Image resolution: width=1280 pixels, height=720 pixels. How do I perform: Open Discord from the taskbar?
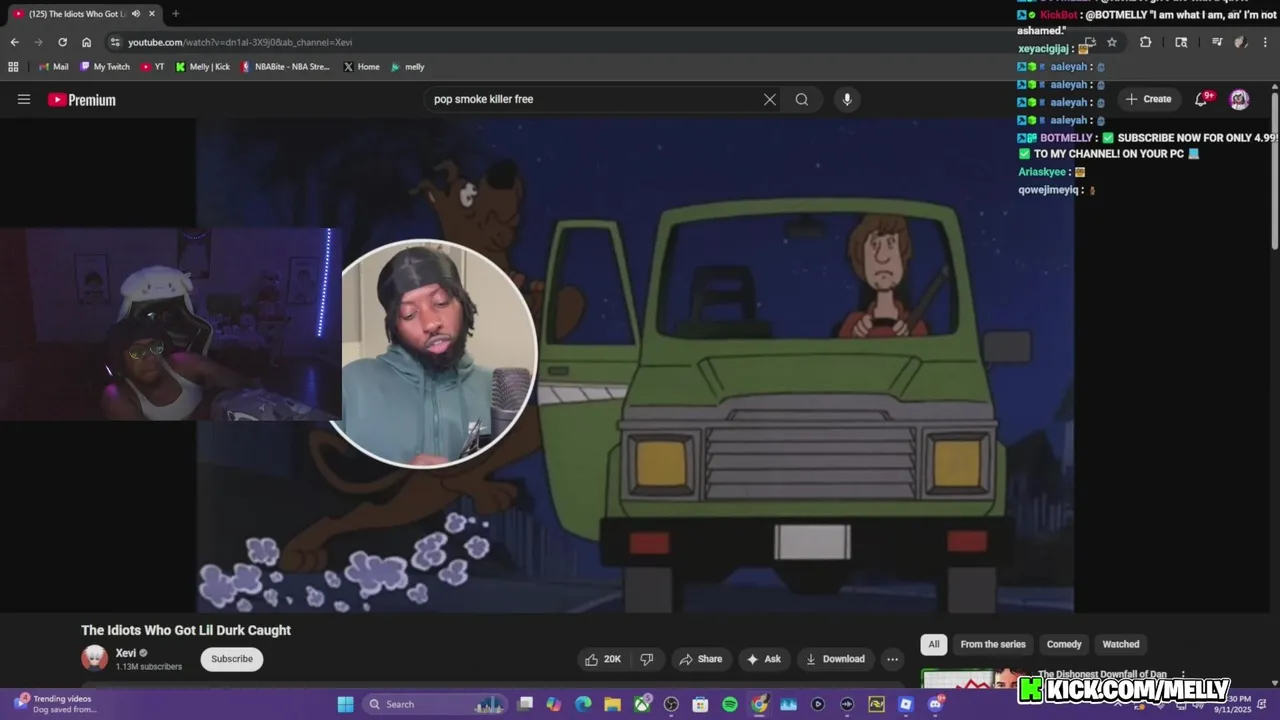pos(935,704)
